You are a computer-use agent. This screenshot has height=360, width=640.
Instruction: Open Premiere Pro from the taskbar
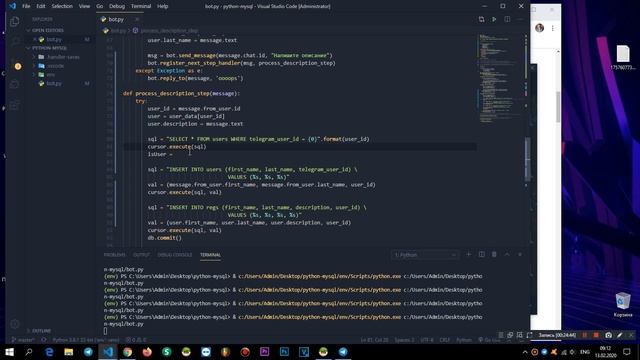point(264,351)
